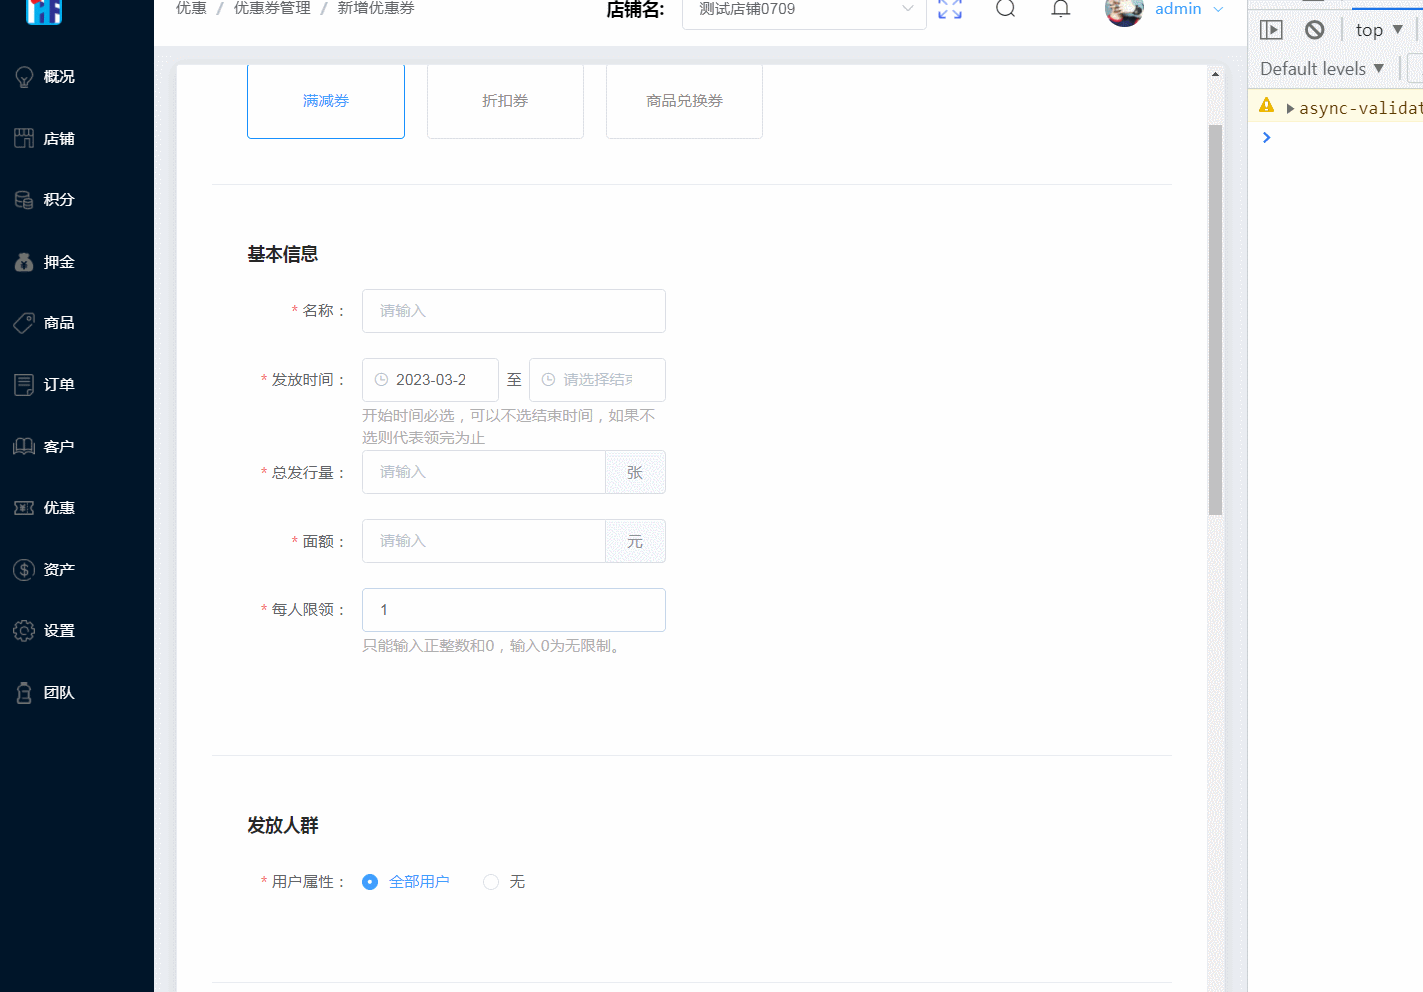Click the notification bell icon
1423x992 pixels.
(x=1060, y=8)
